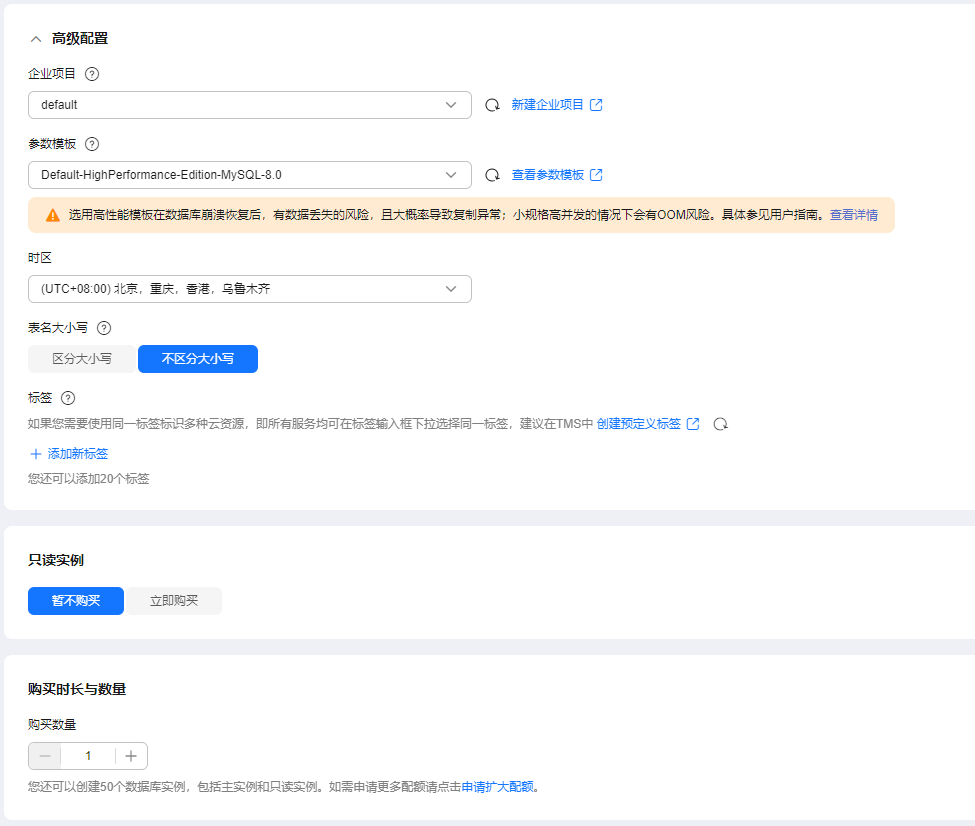Screen dimensions: 975x826
Task: Refresh the parameter template list
Action: click(x=492, y=175)
